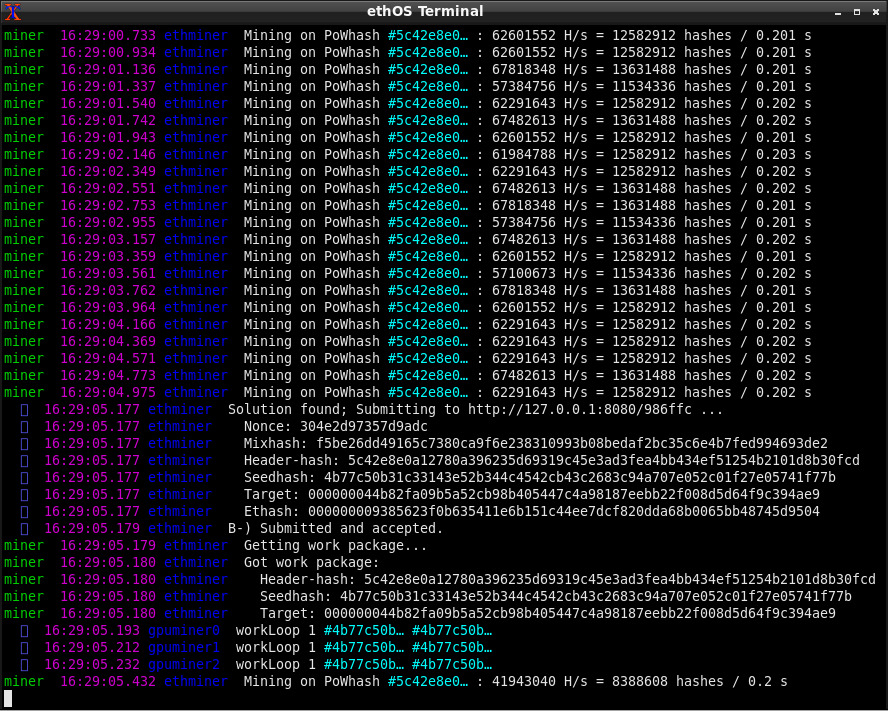The height and width of the screenshot is (711, 888).
Task: Click the Mixhash line
Action: click(x=424, y=444)
